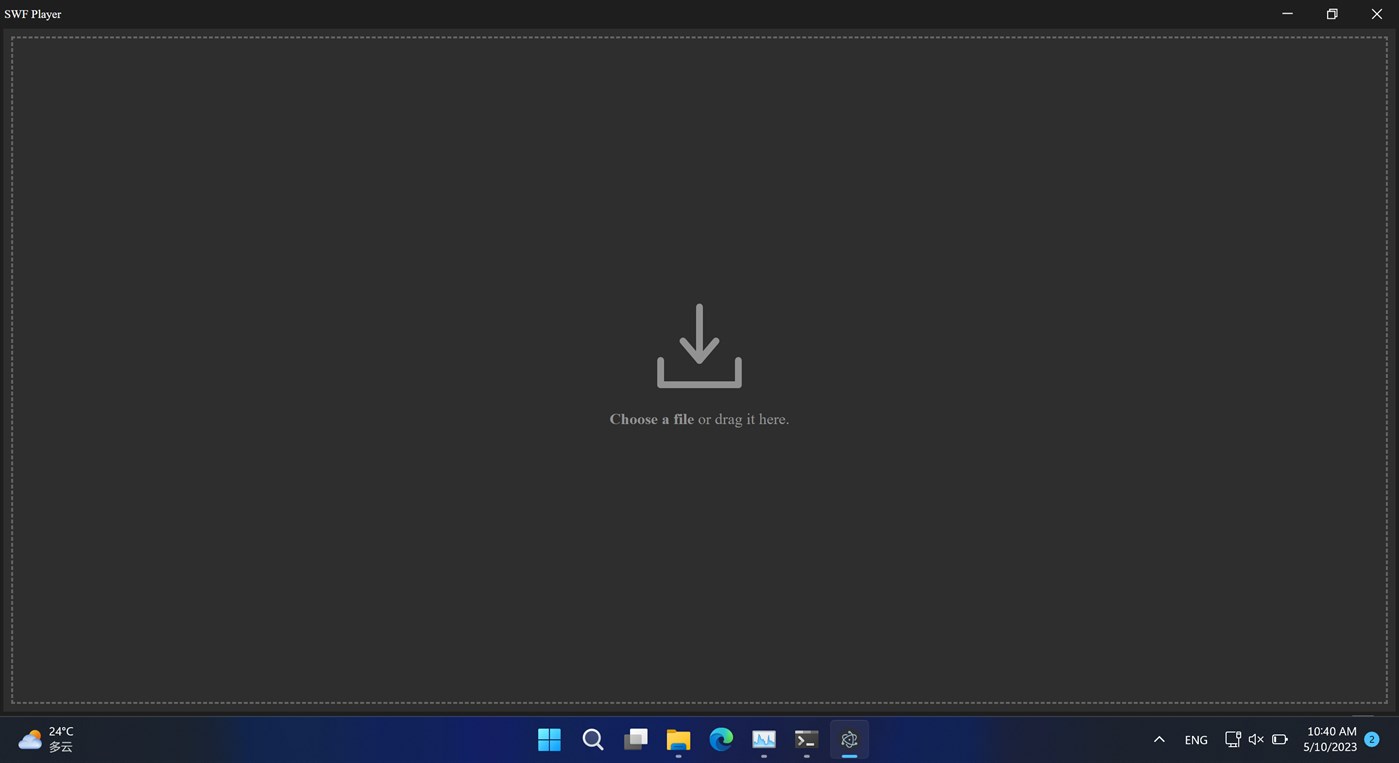Image resolution: width=1399 pixels, height=763 pixels.
Task: Open File Explorer from the taskbar
Action: pyautogui.click(x=678, y=740)
